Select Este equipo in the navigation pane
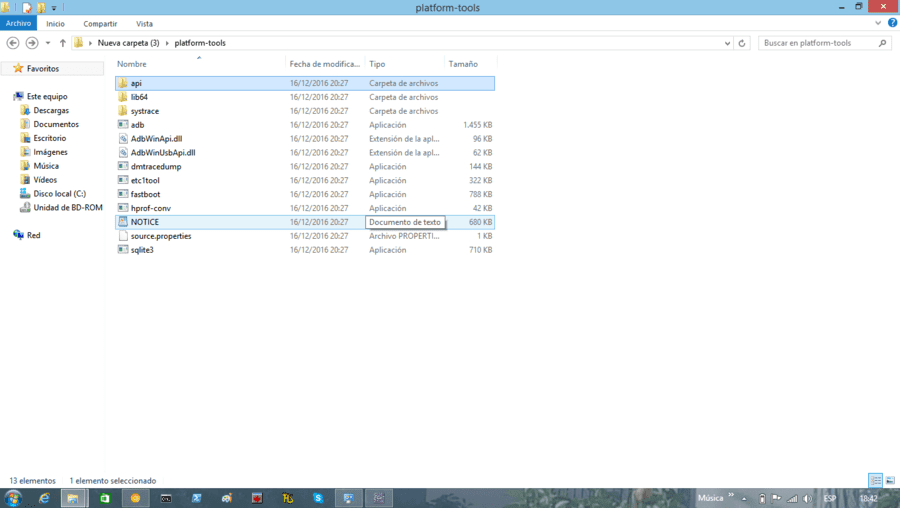The height and width of the screenshot is (508, 900). tap(47, 96)
